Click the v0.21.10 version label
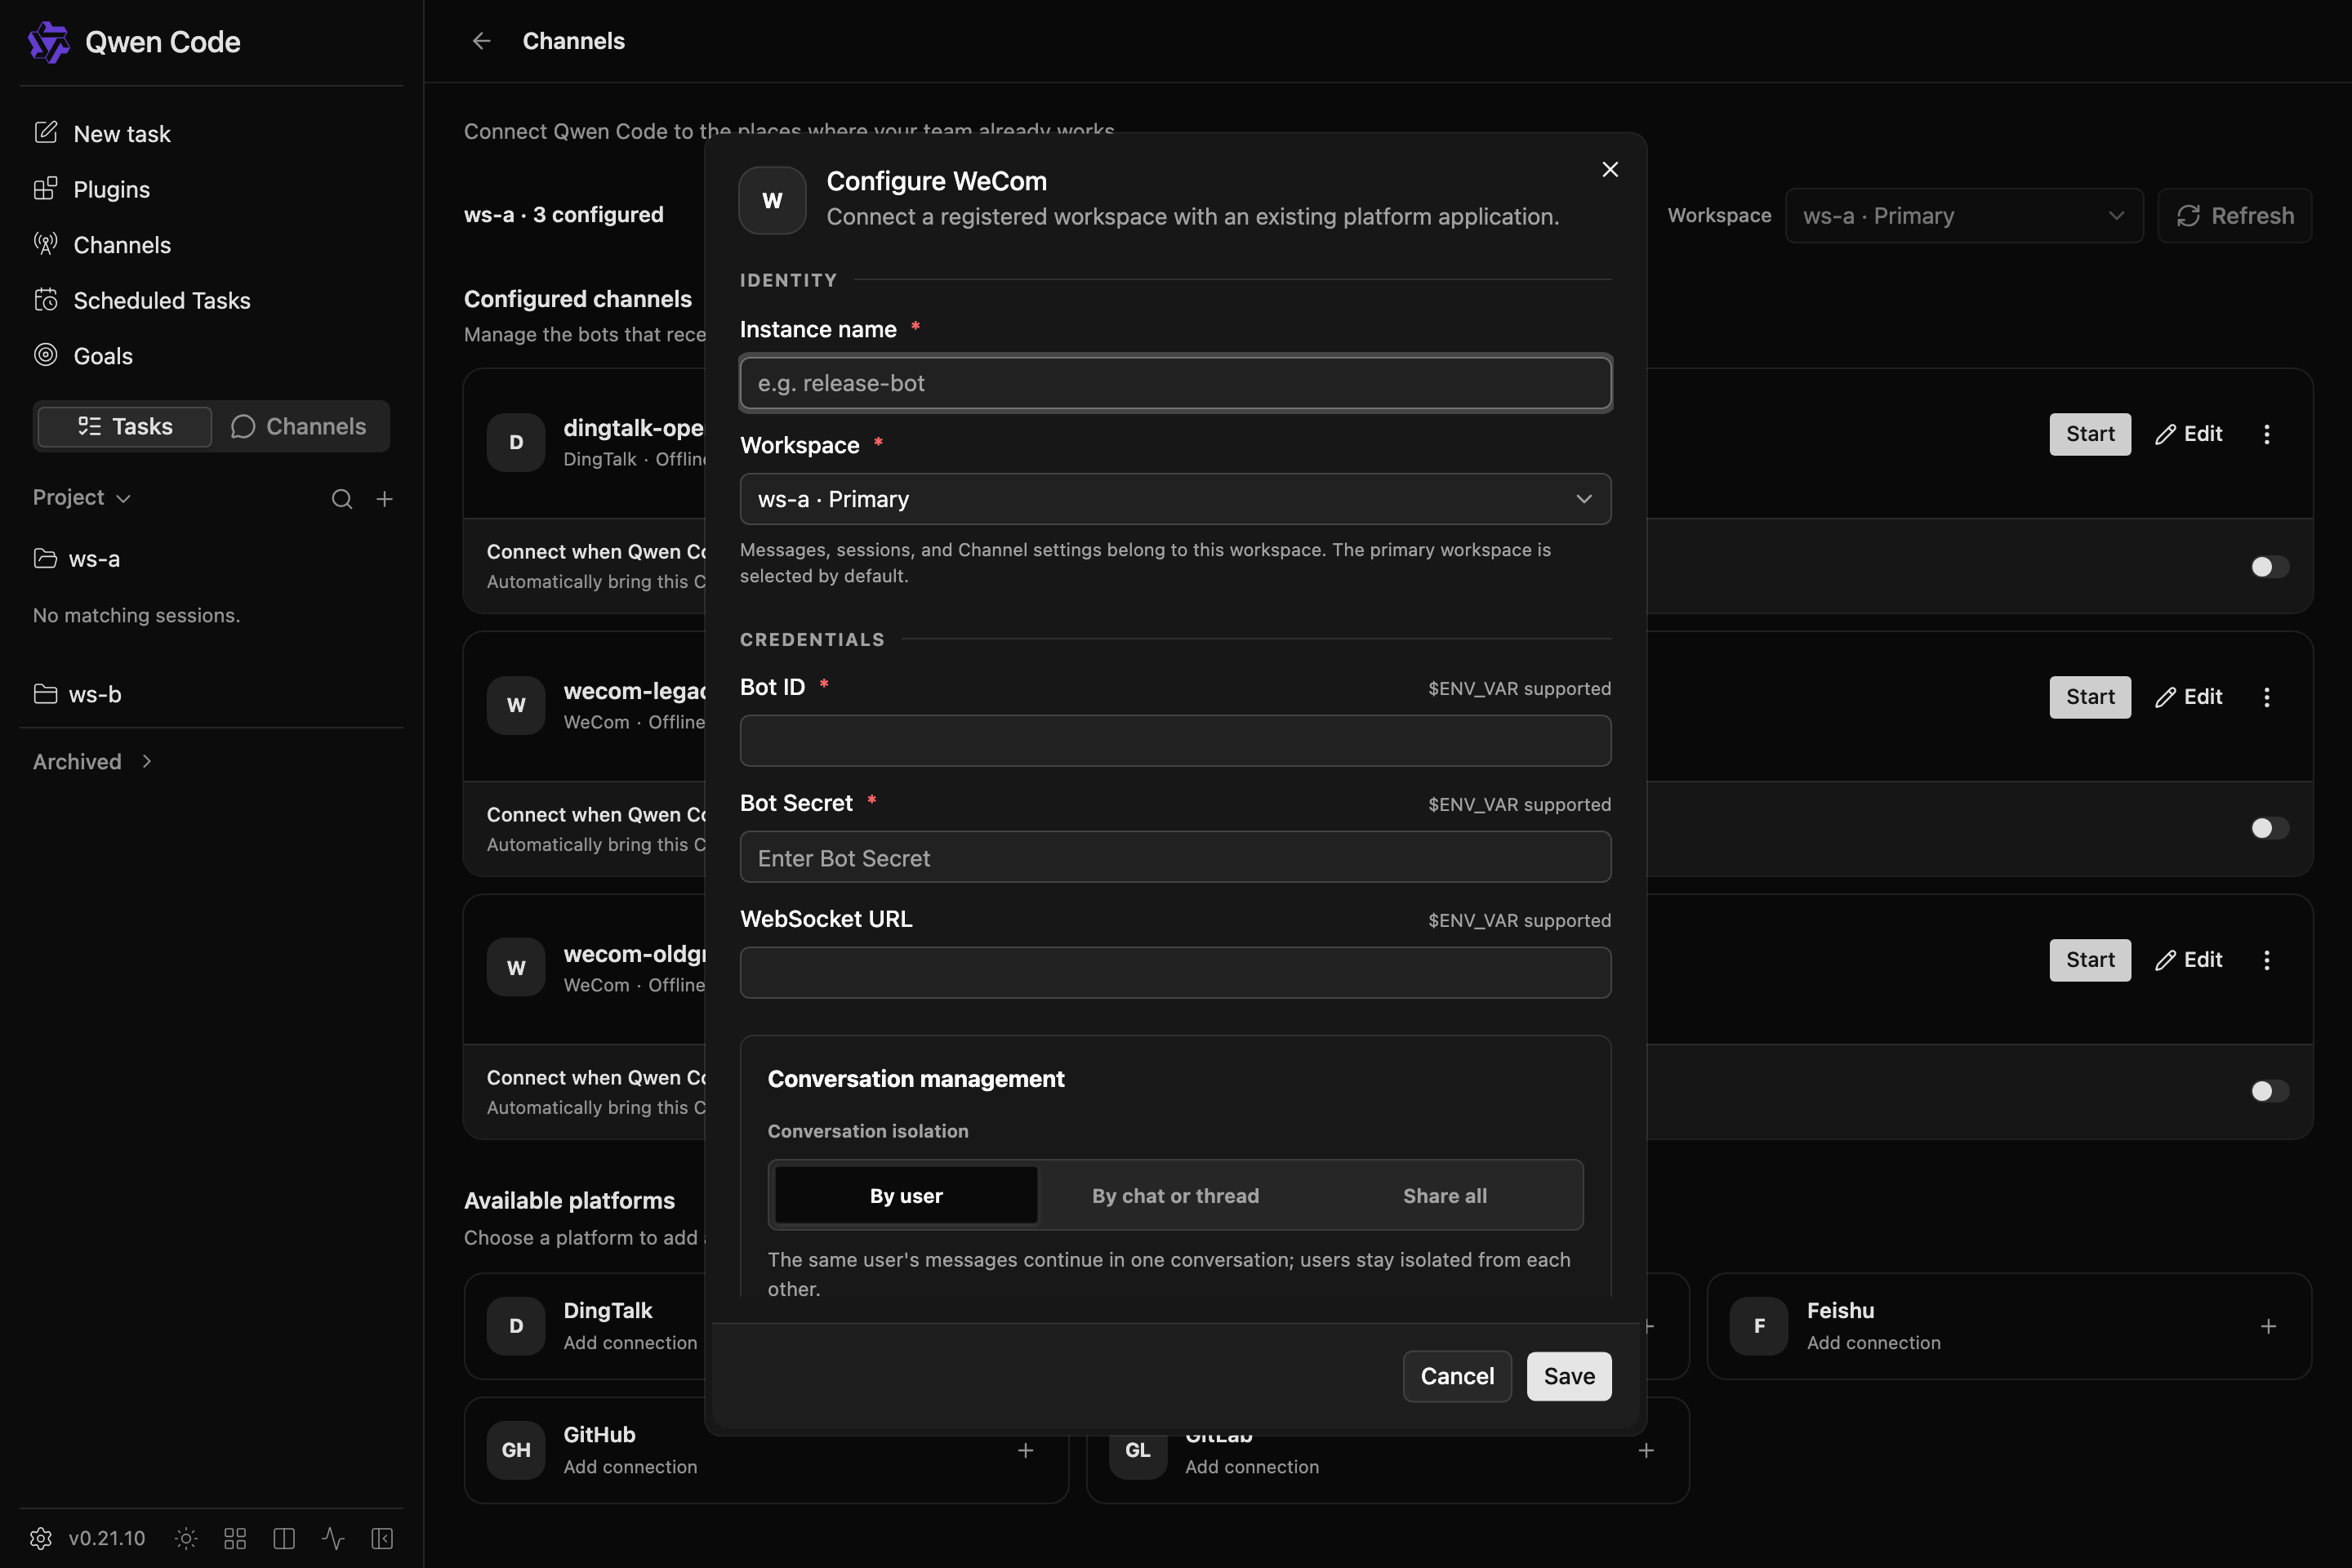 pos(106,1538)
